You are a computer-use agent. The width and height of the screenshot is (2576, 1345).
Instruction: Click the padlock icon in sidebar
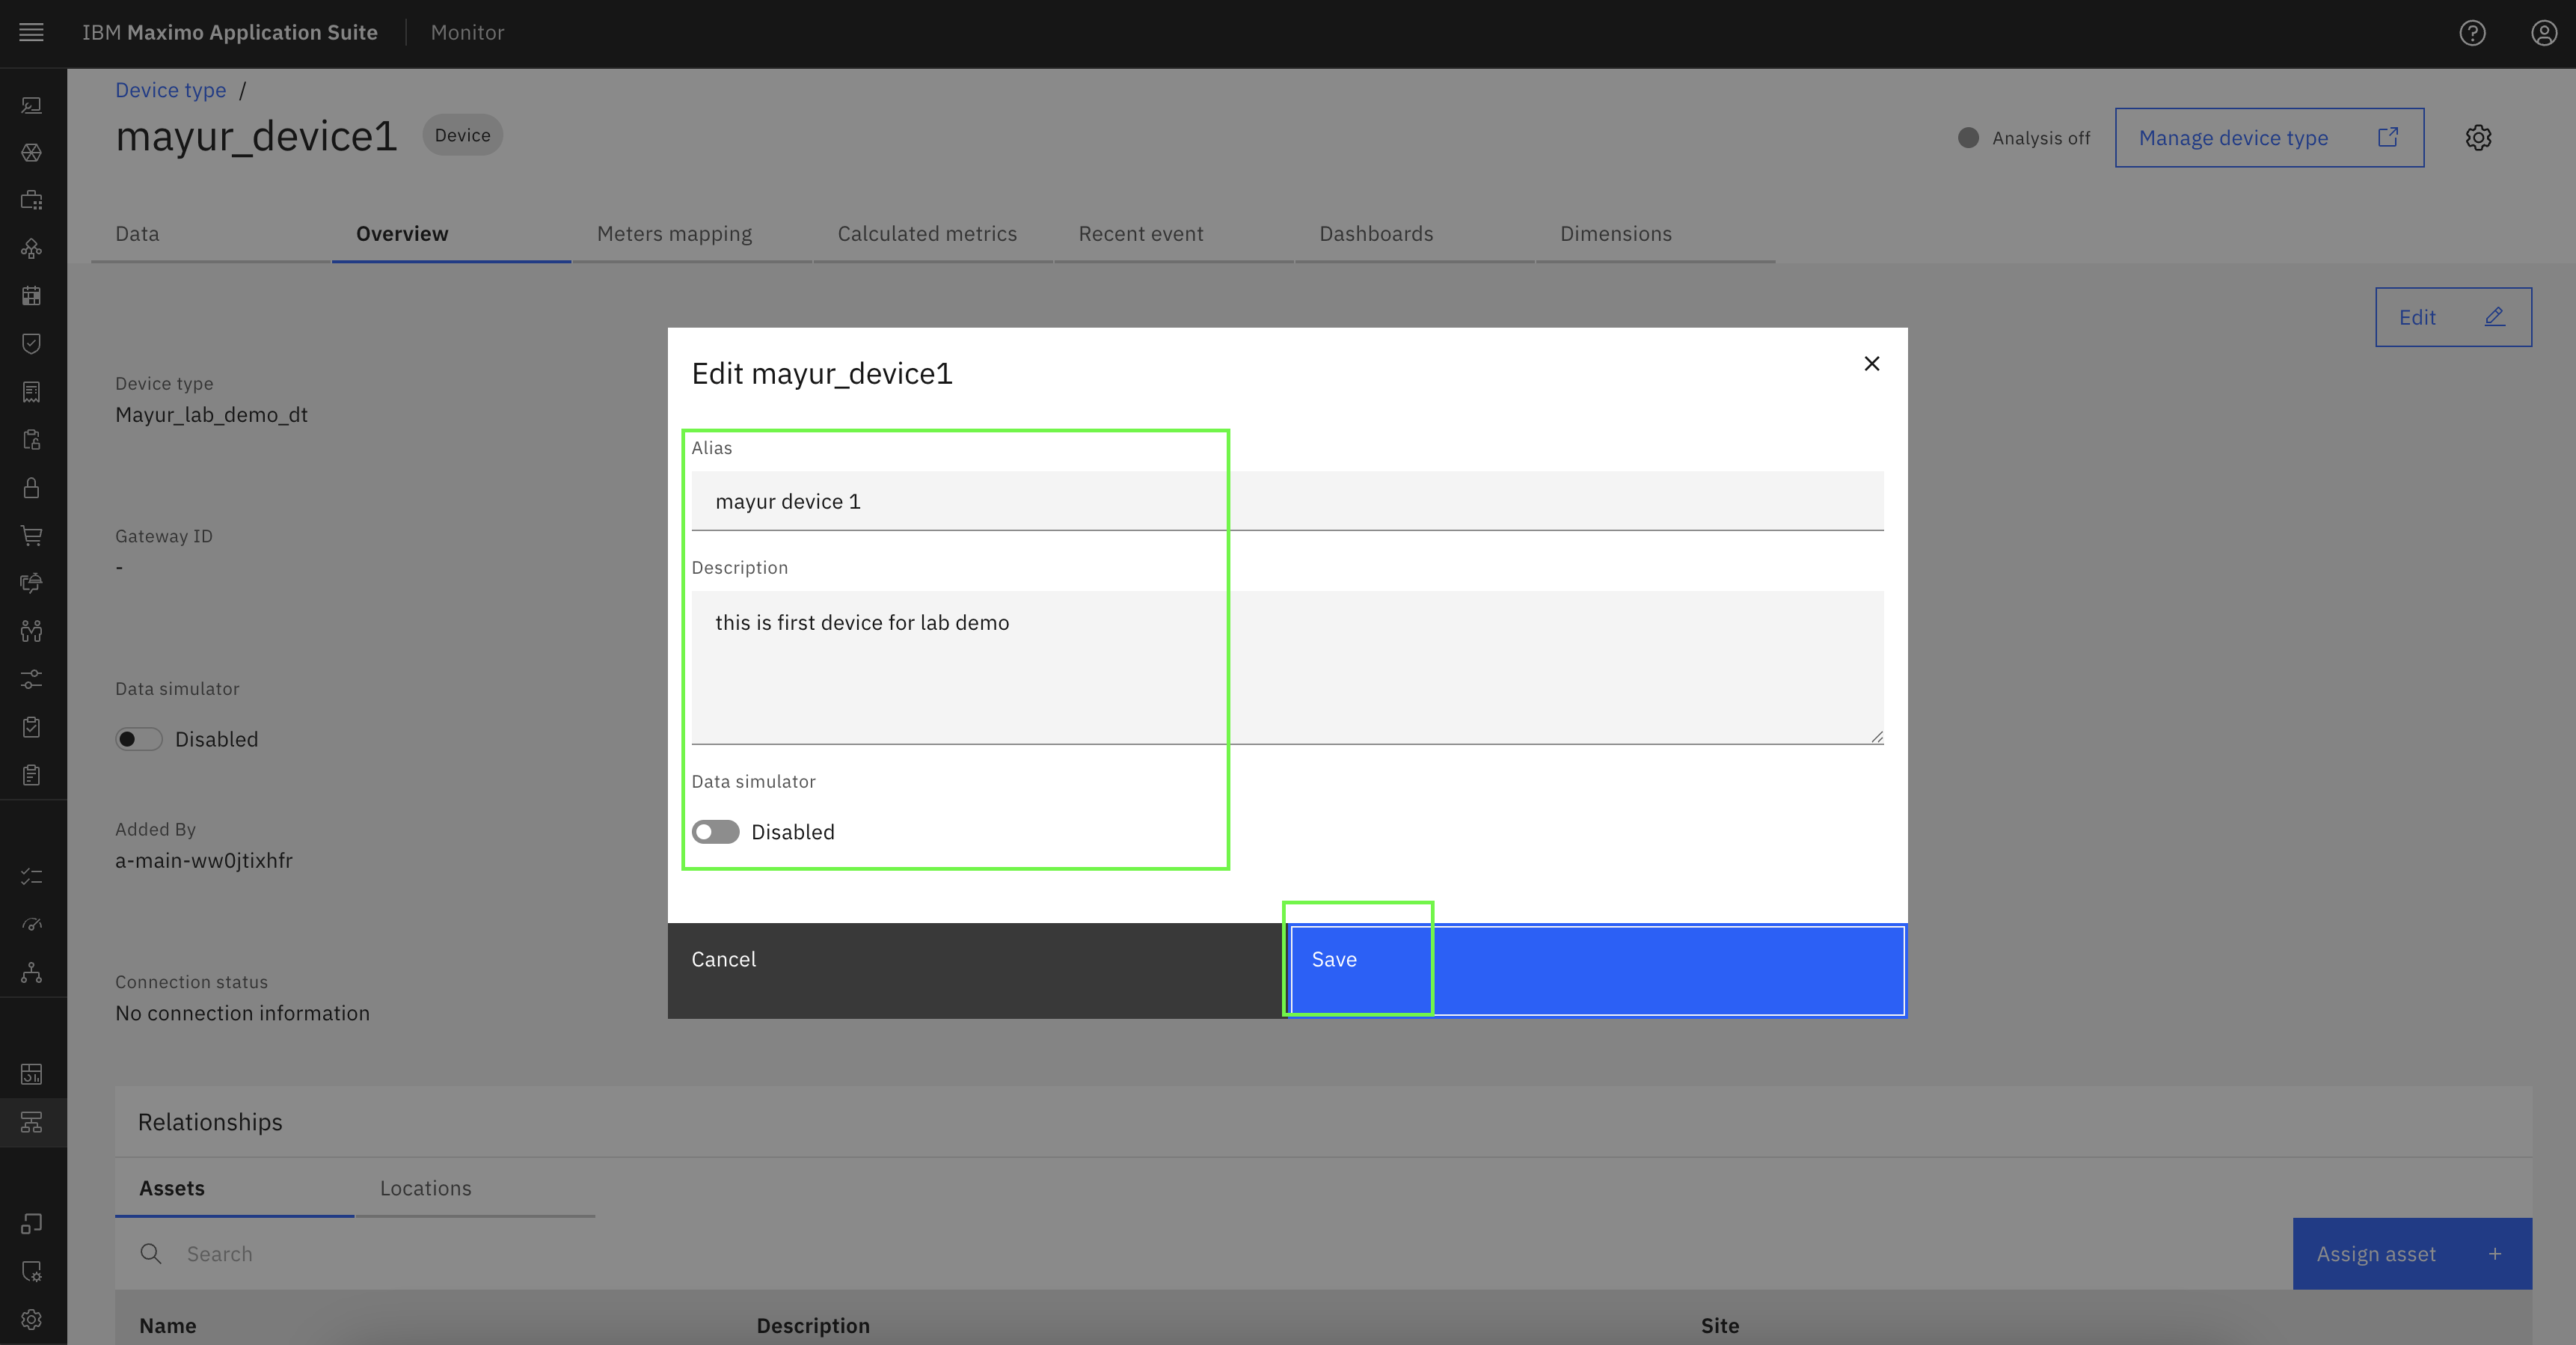coord(32,487)
